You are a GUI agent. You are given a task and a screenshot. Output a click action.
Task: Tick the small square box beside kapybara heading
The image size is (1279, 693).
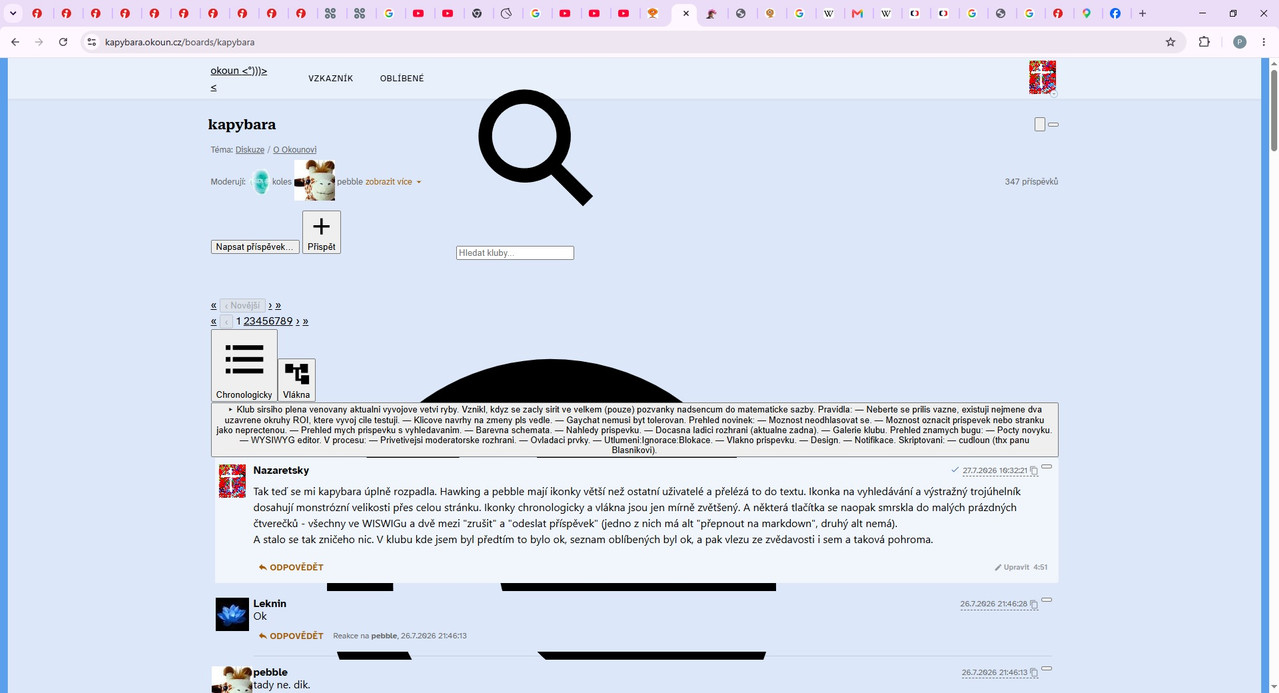point(1040,124)
